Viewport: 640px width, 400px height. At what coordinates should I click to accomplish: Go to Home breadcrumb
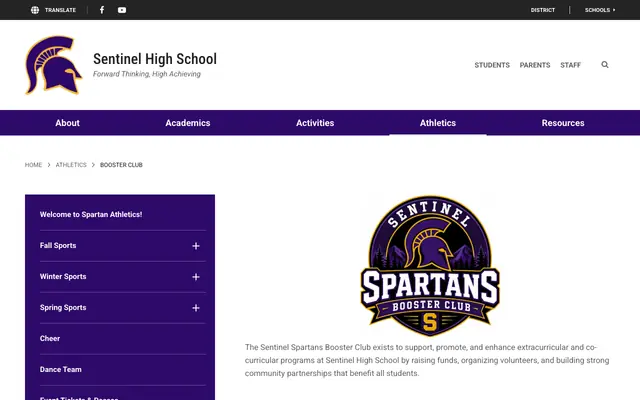click(33, 165)
